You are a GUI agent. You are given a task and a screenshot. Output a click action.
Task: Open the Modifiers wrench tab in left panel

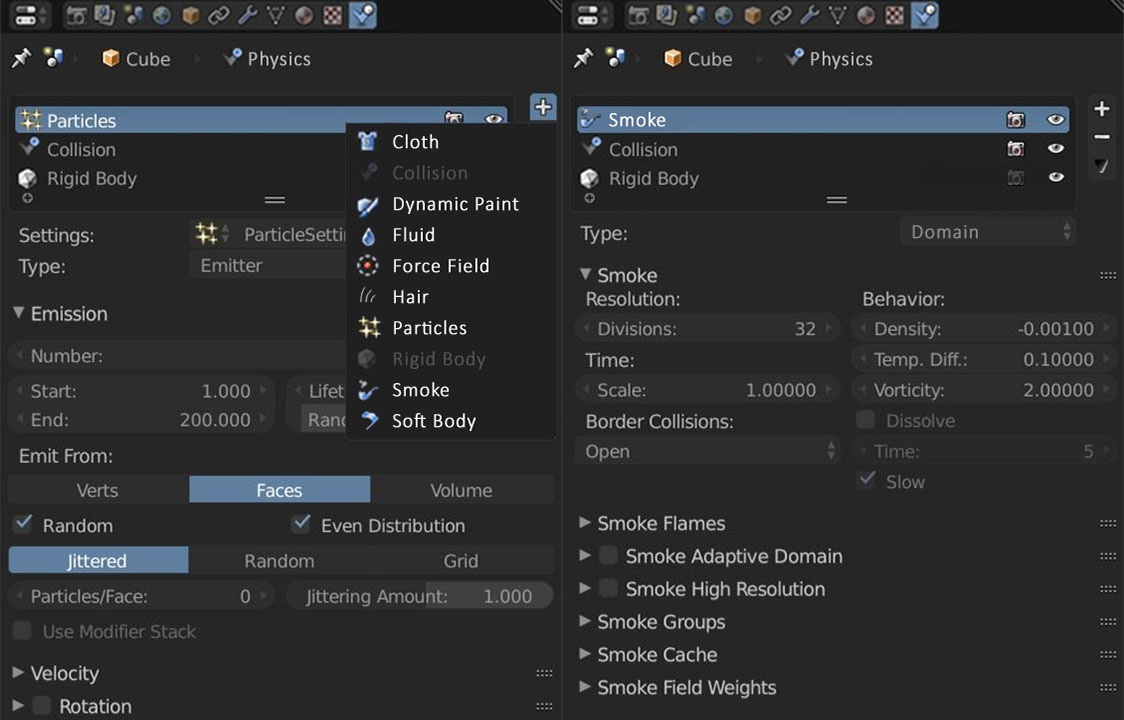247,15
